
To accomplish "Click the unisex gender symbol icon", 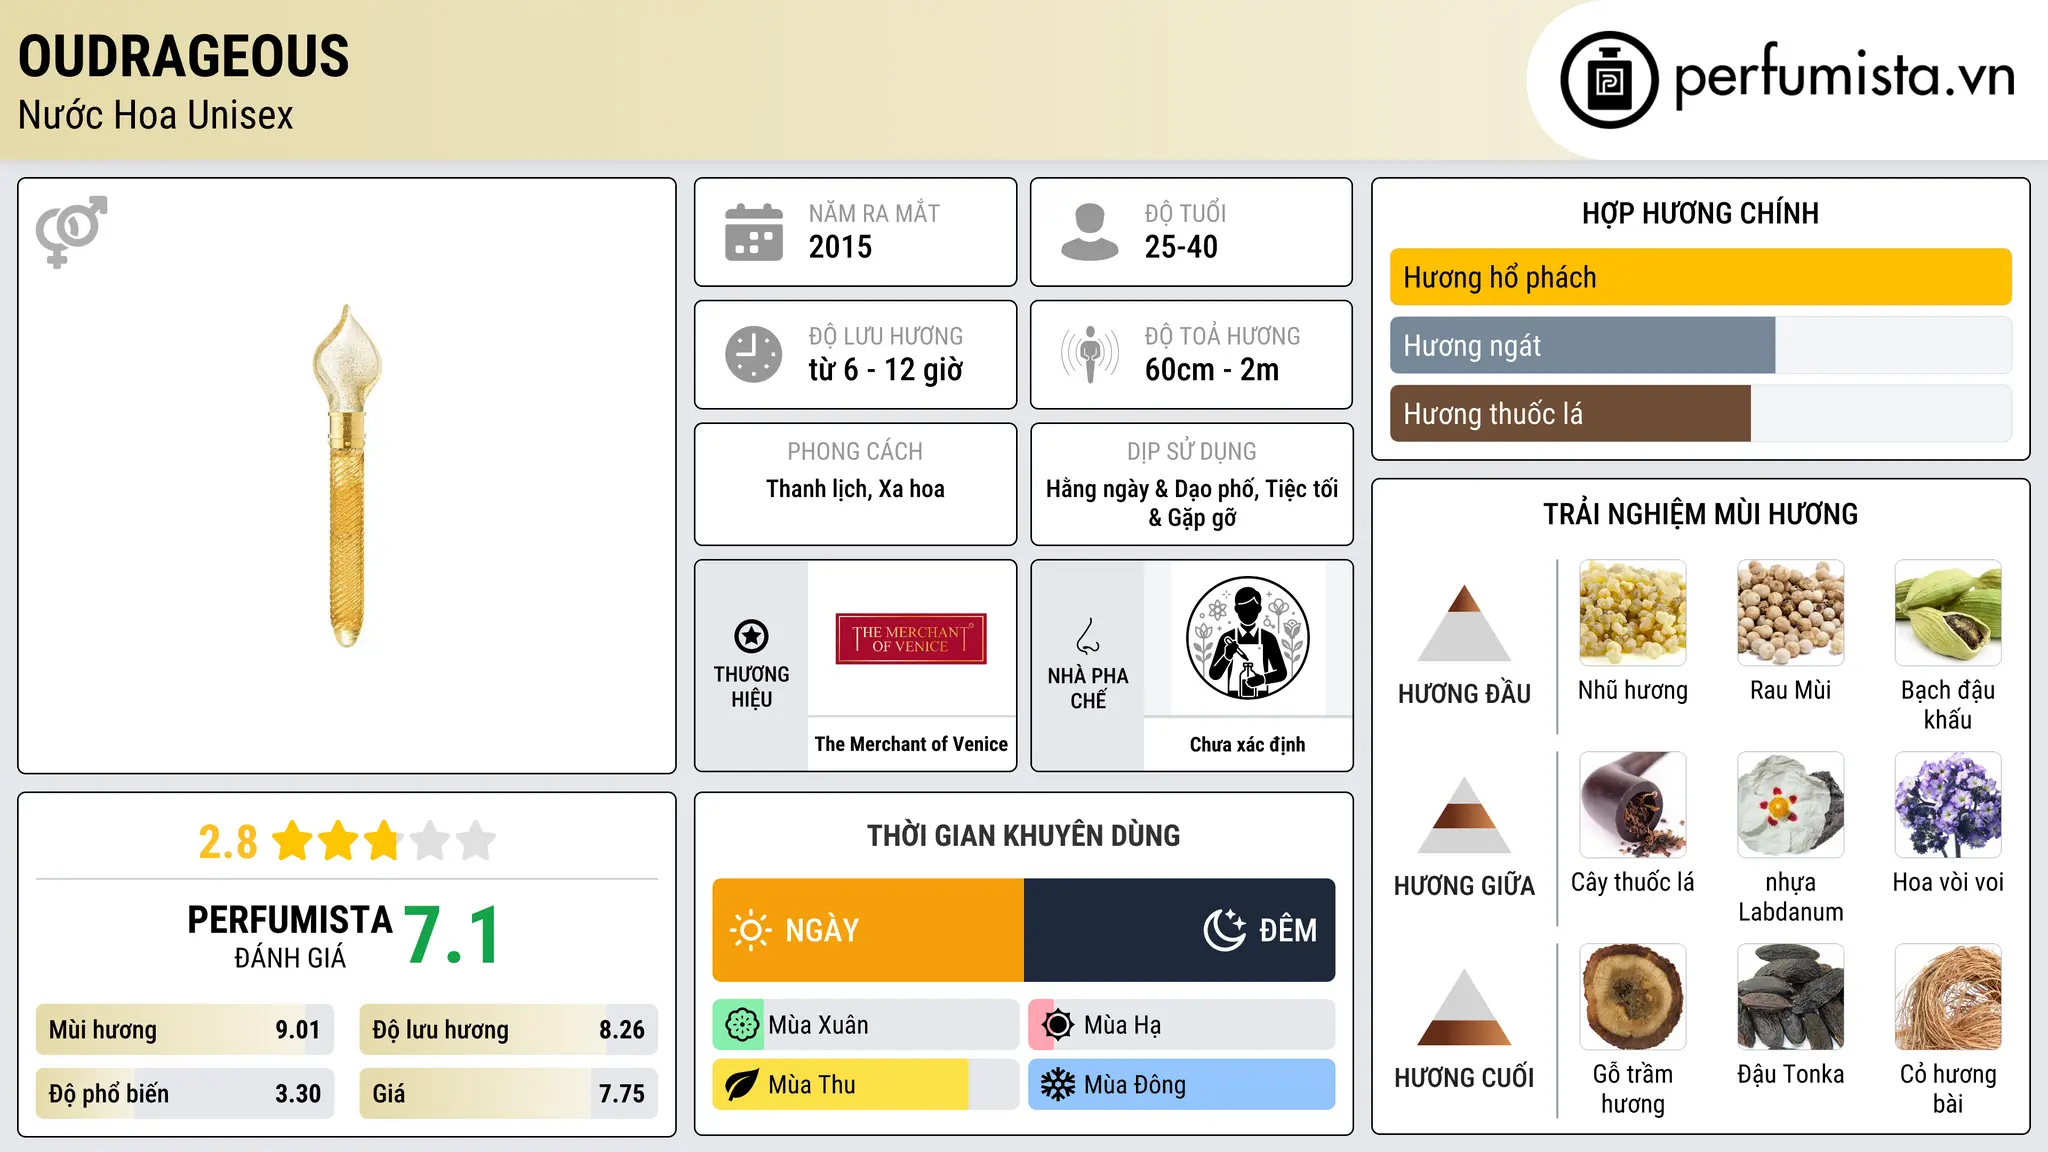I will point(71,231).
